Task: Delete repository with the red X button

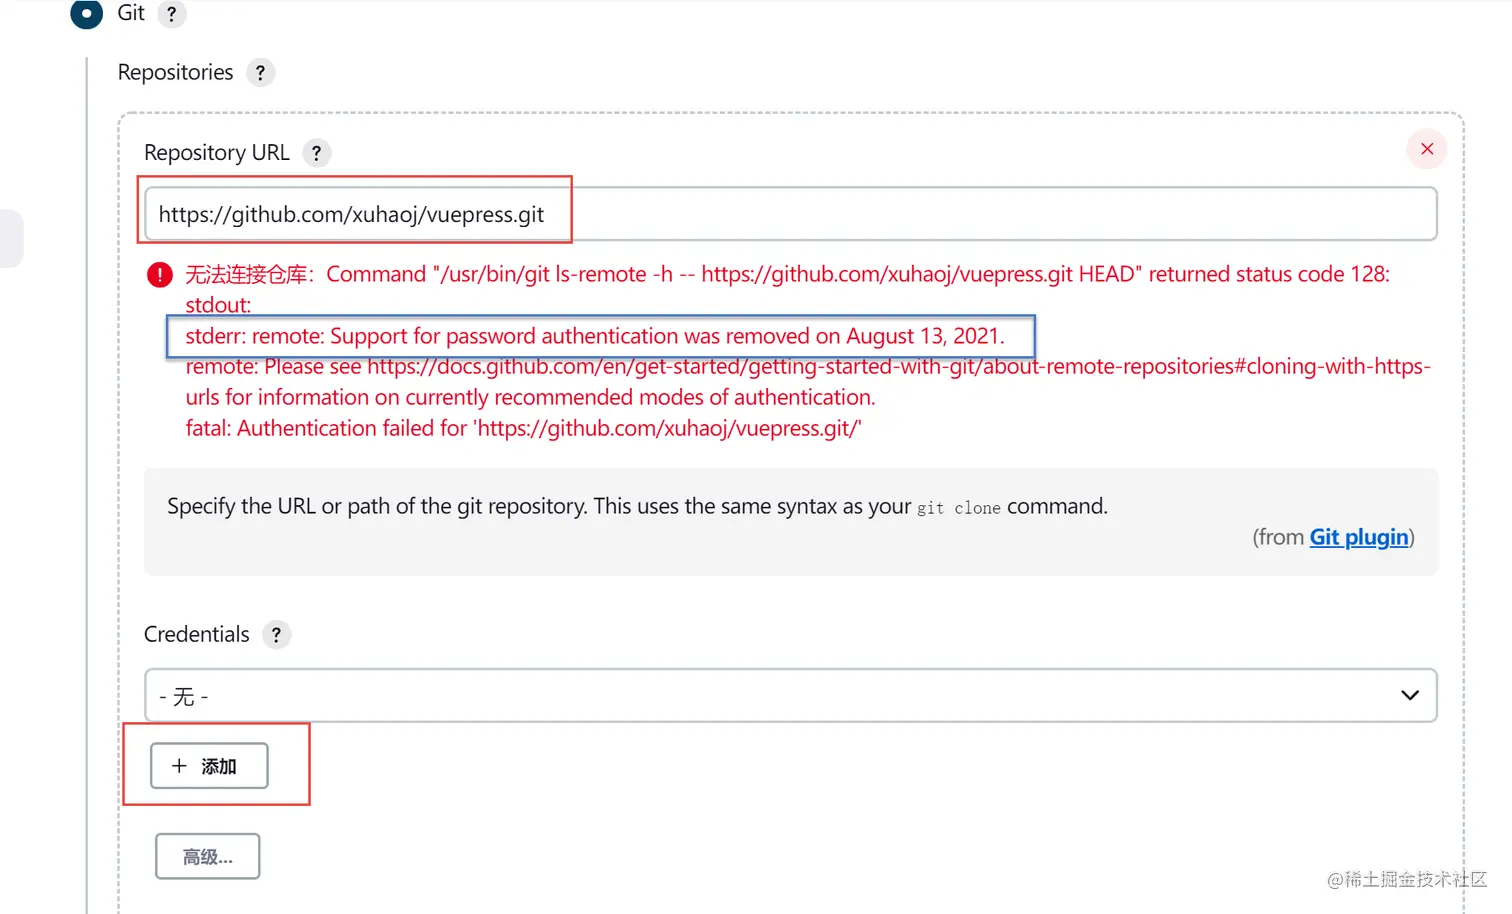Action: click(x=1427, y=149)
